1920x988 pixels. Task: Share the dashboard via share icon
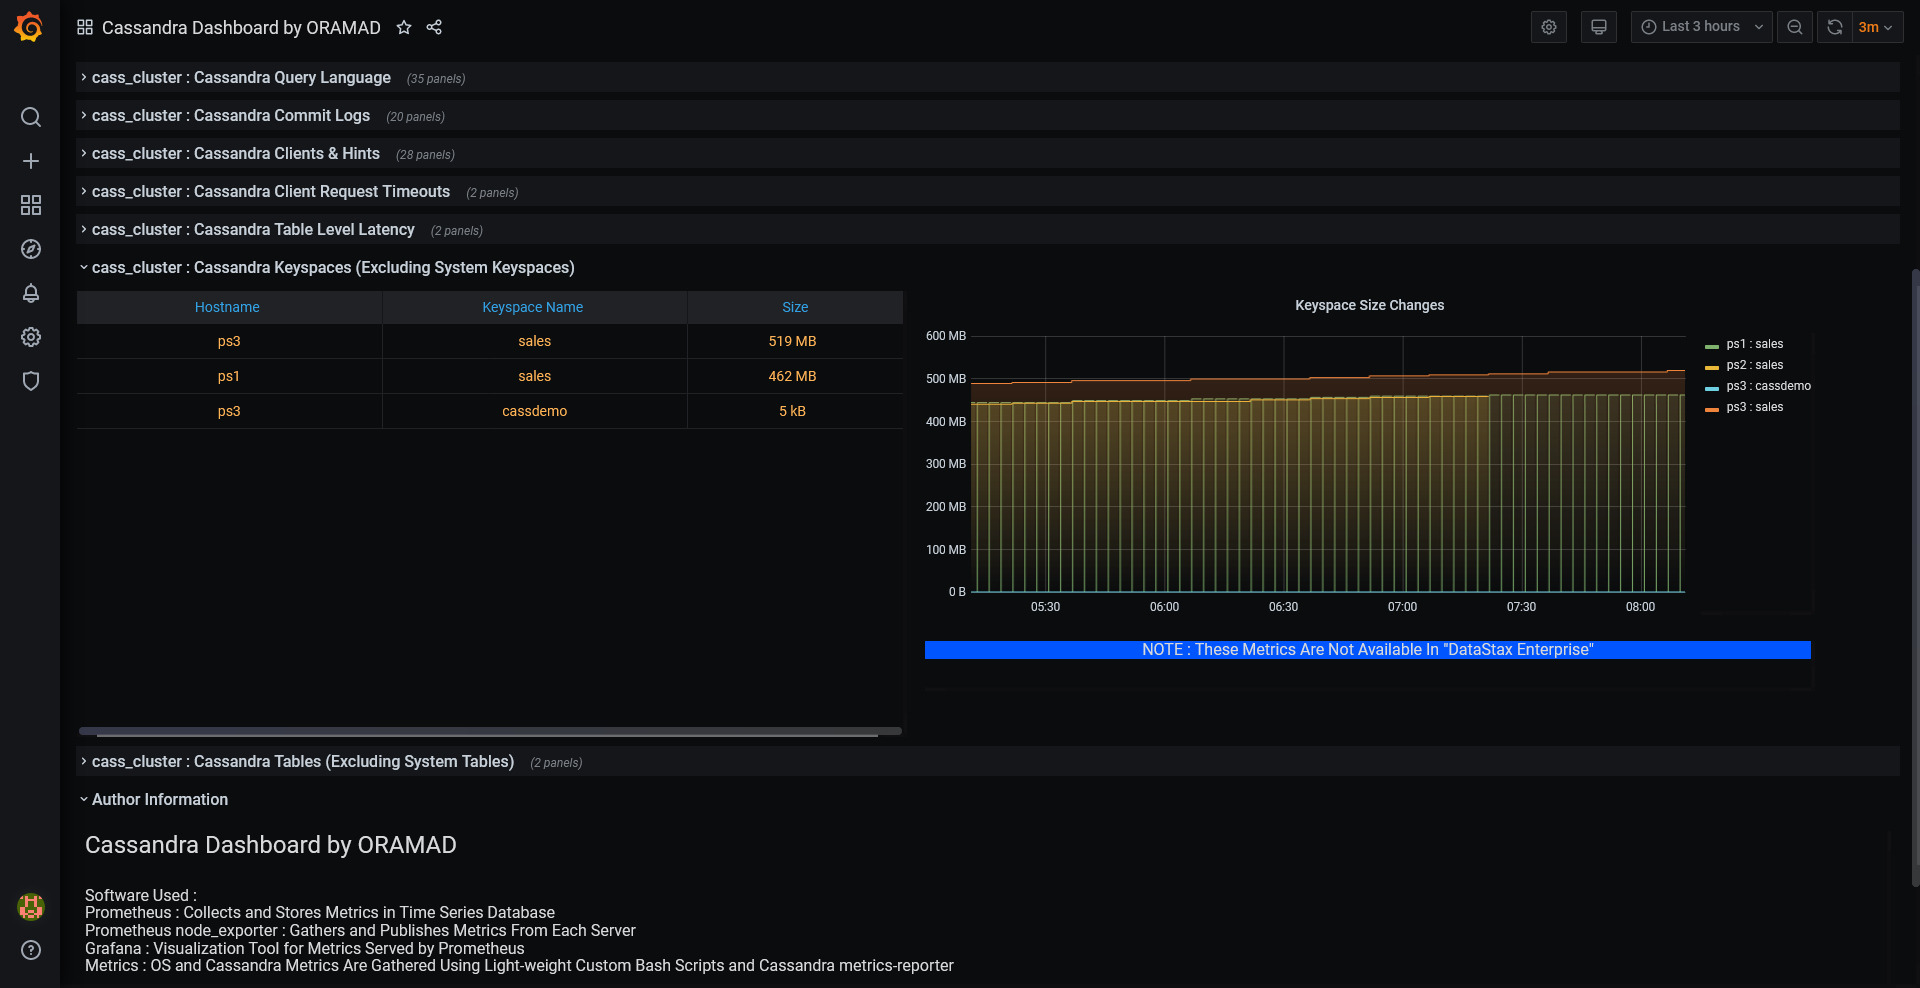[434, 27]
